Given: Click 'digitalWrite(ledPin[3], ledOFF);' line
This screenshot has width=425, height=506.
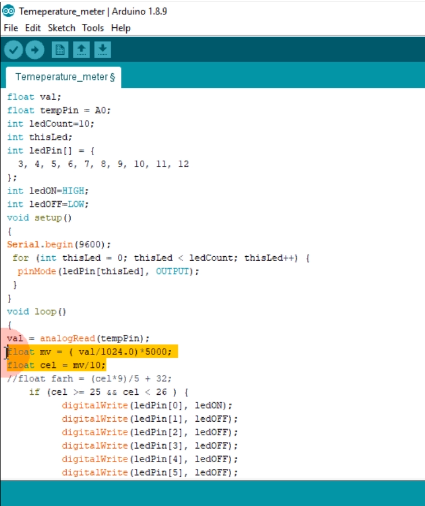Looking at the screenshot, I should coord(150,446).
